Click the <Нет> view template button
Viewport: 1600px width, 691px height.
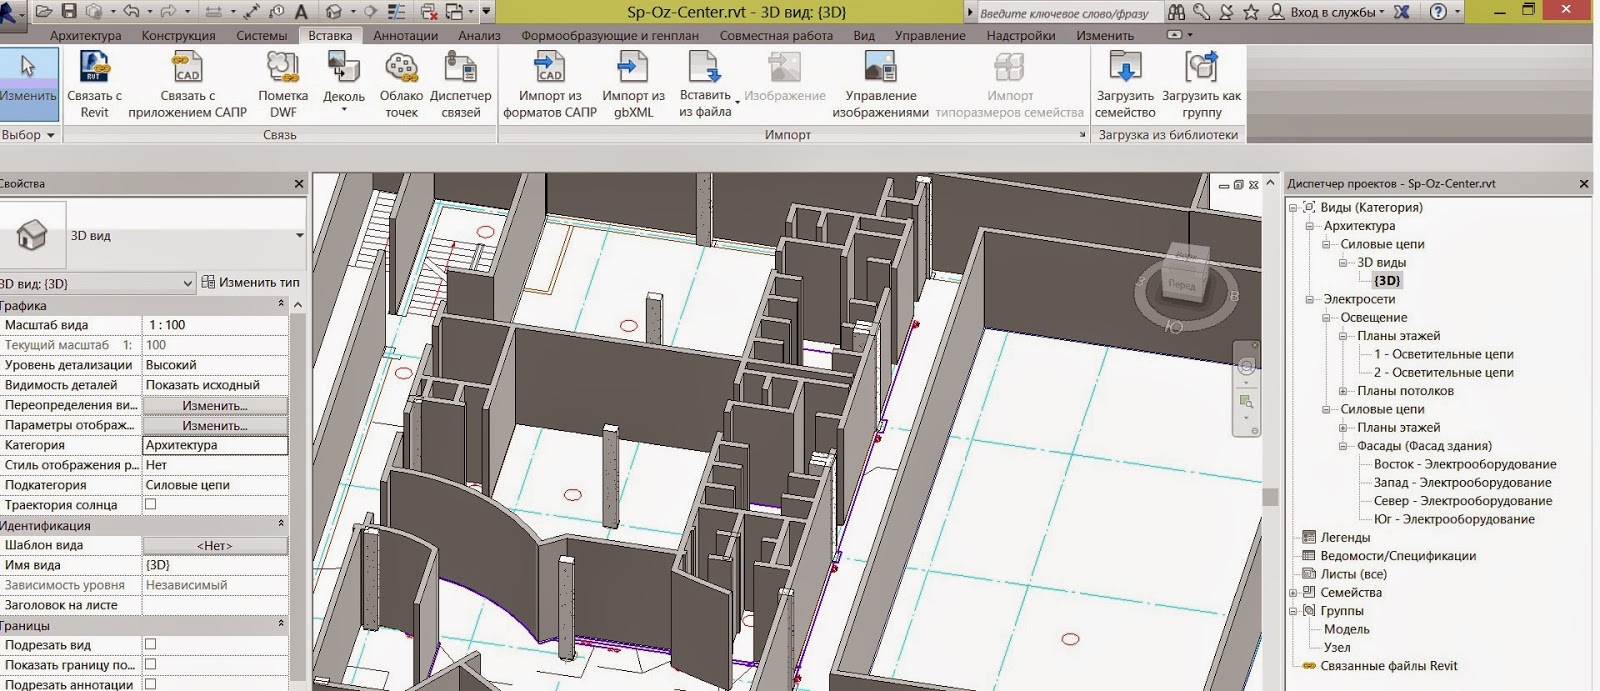tap(215, 545)
